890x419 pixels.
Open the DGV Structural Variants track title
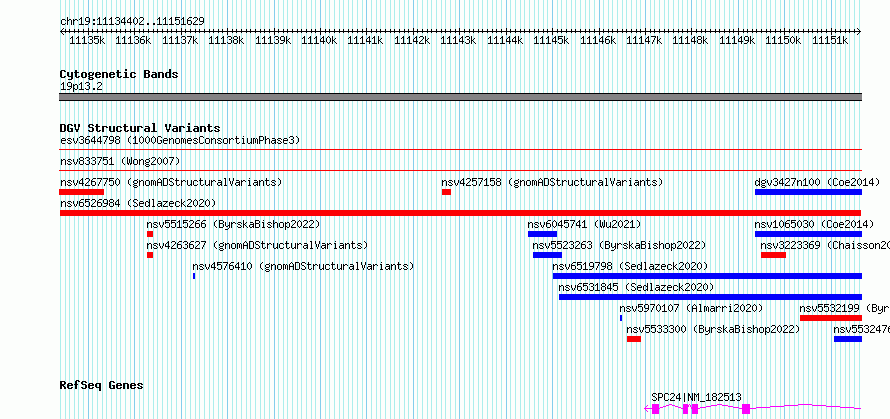point(140,128)
